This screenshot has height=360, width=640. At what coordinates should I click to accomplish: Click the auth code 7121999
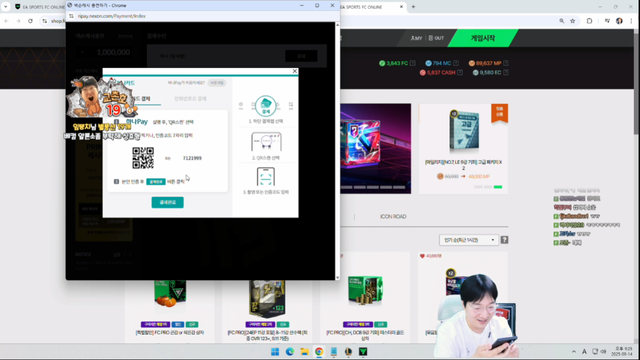click(x=192, y=158)
